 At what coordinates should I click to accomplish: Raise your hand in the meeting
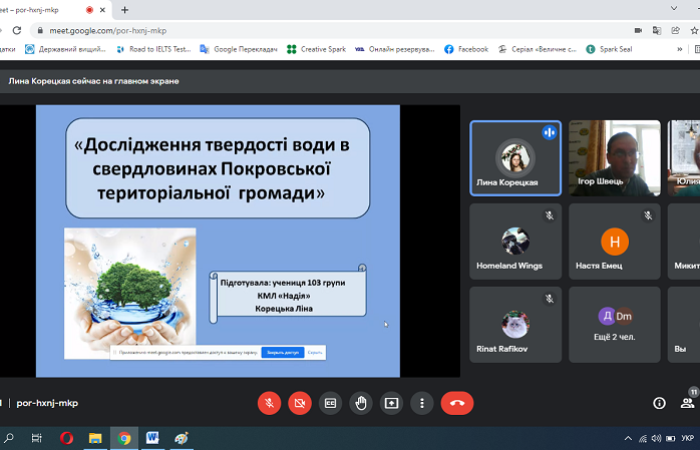361,403
